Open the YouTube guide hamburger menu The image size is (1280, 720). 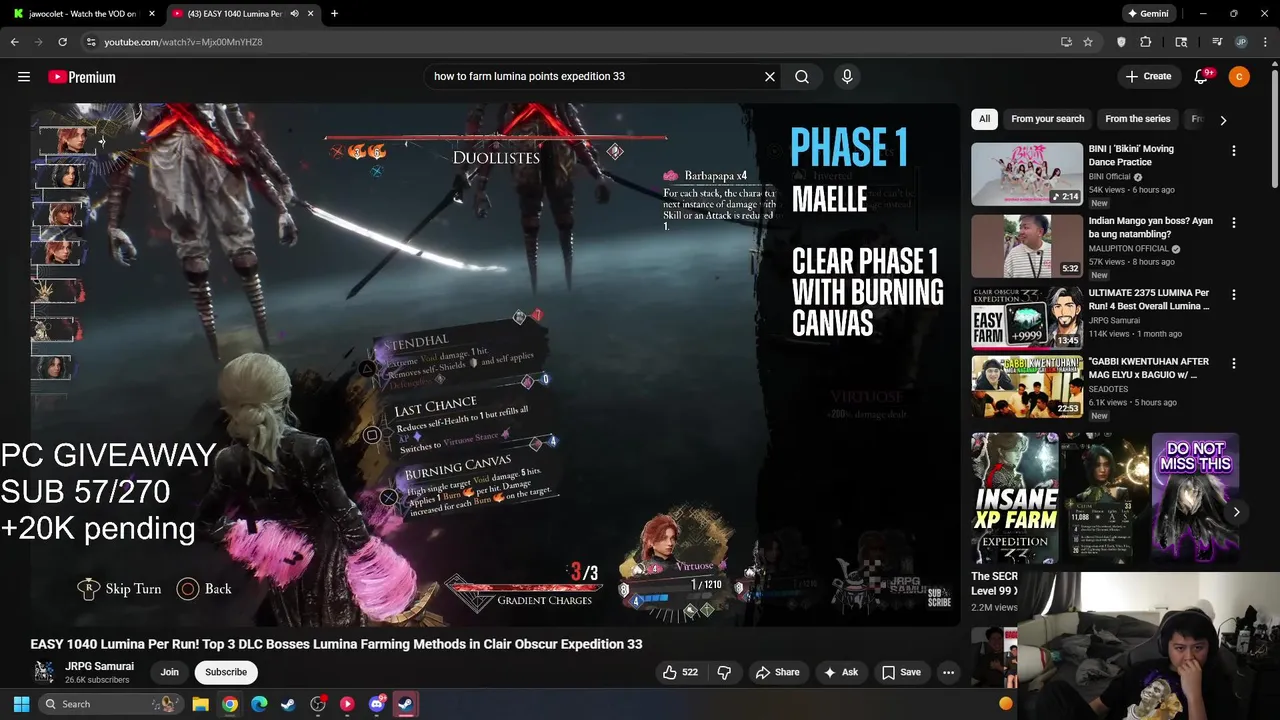[x=24, y=76]
